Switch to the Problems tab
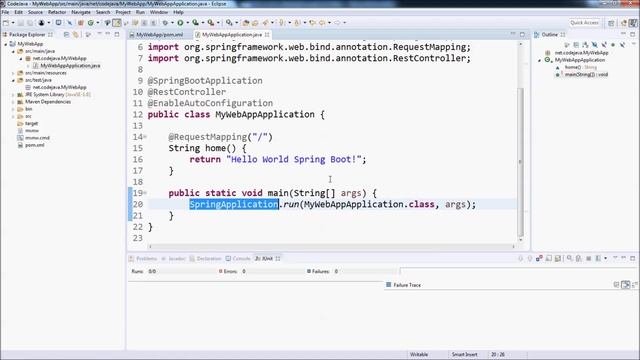 pyautogui.click(x=143, y=258)
